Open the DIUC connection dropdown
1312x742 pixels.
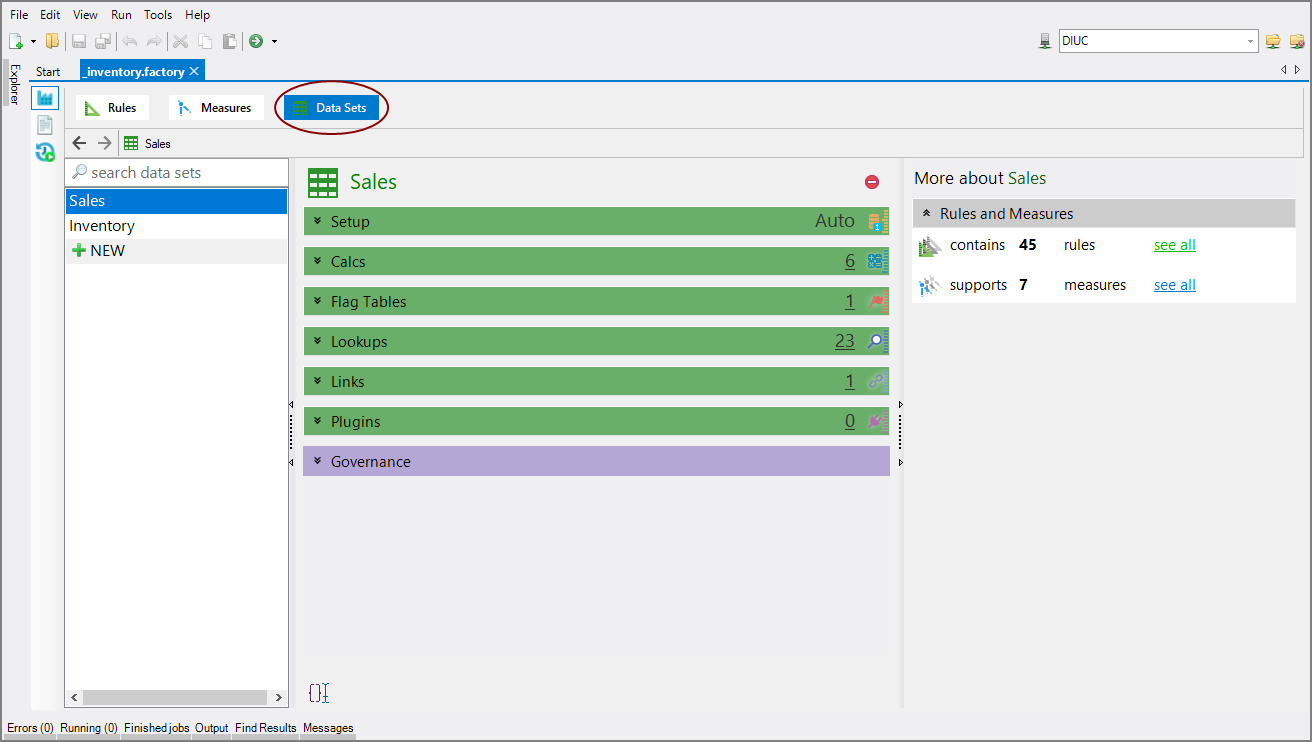click(x=1252, y=41)
